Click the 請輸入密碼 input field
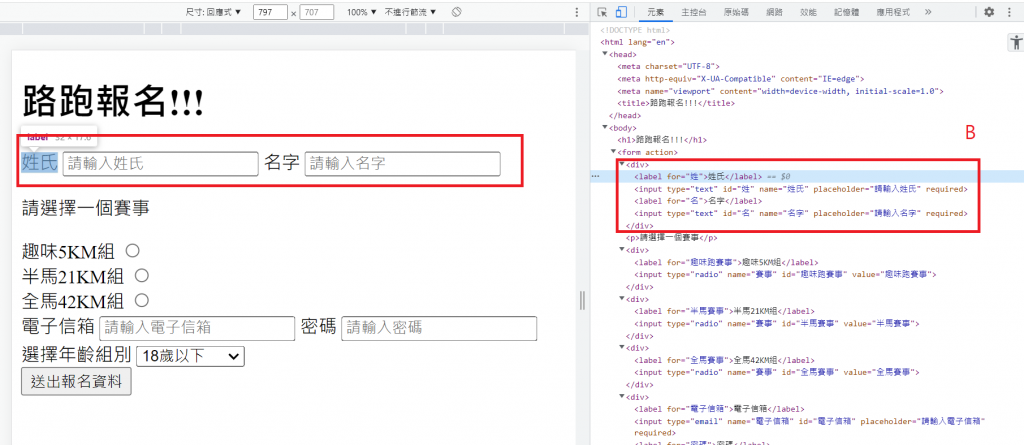 pyautogui.click(x=439, y=328)
